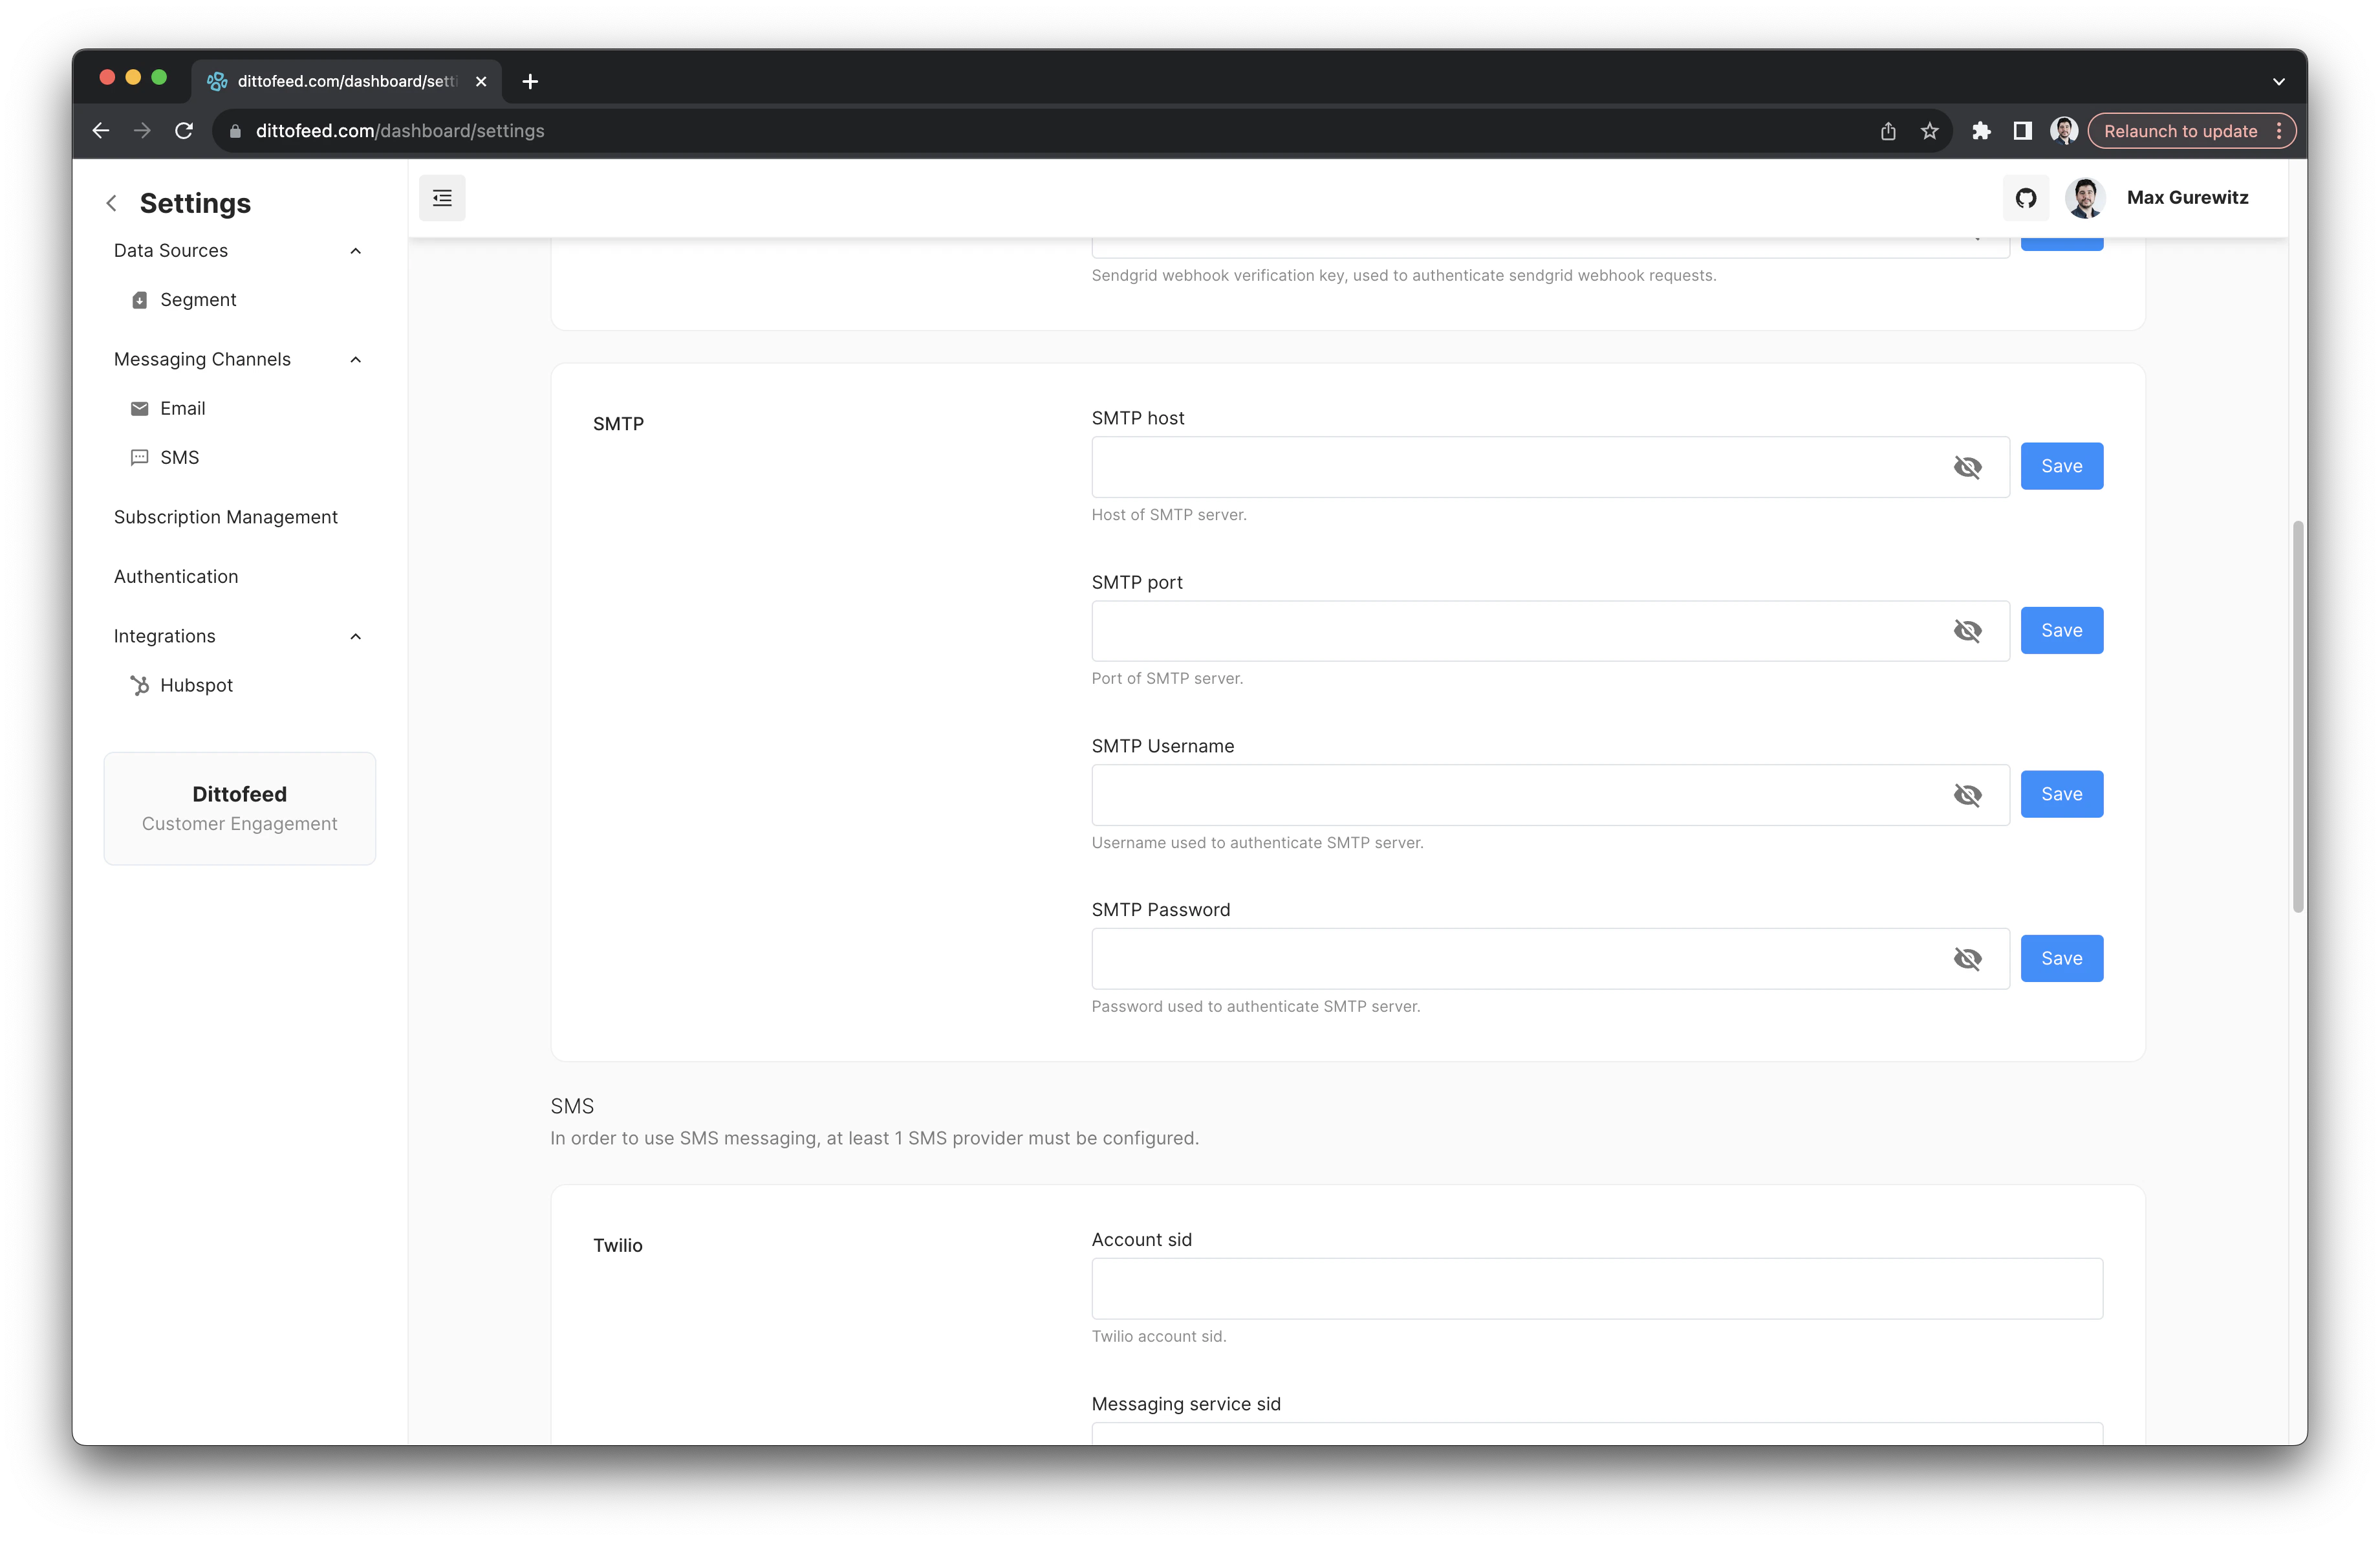Click the Segment data source icon
Image resolution: width=2380 pixels, height=1541 pixels.
(x=140, y=300)
